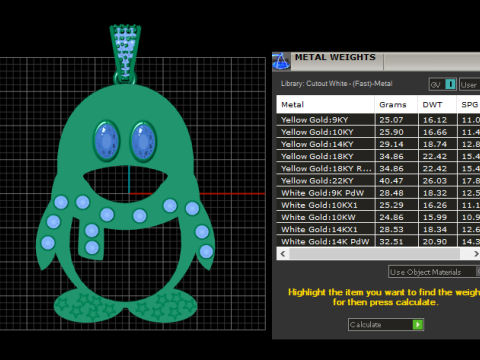The height and width of the screenshot is (360, 480).
Task: Select the White Gold:10KX1 row
Action: [x=378, y=205]
